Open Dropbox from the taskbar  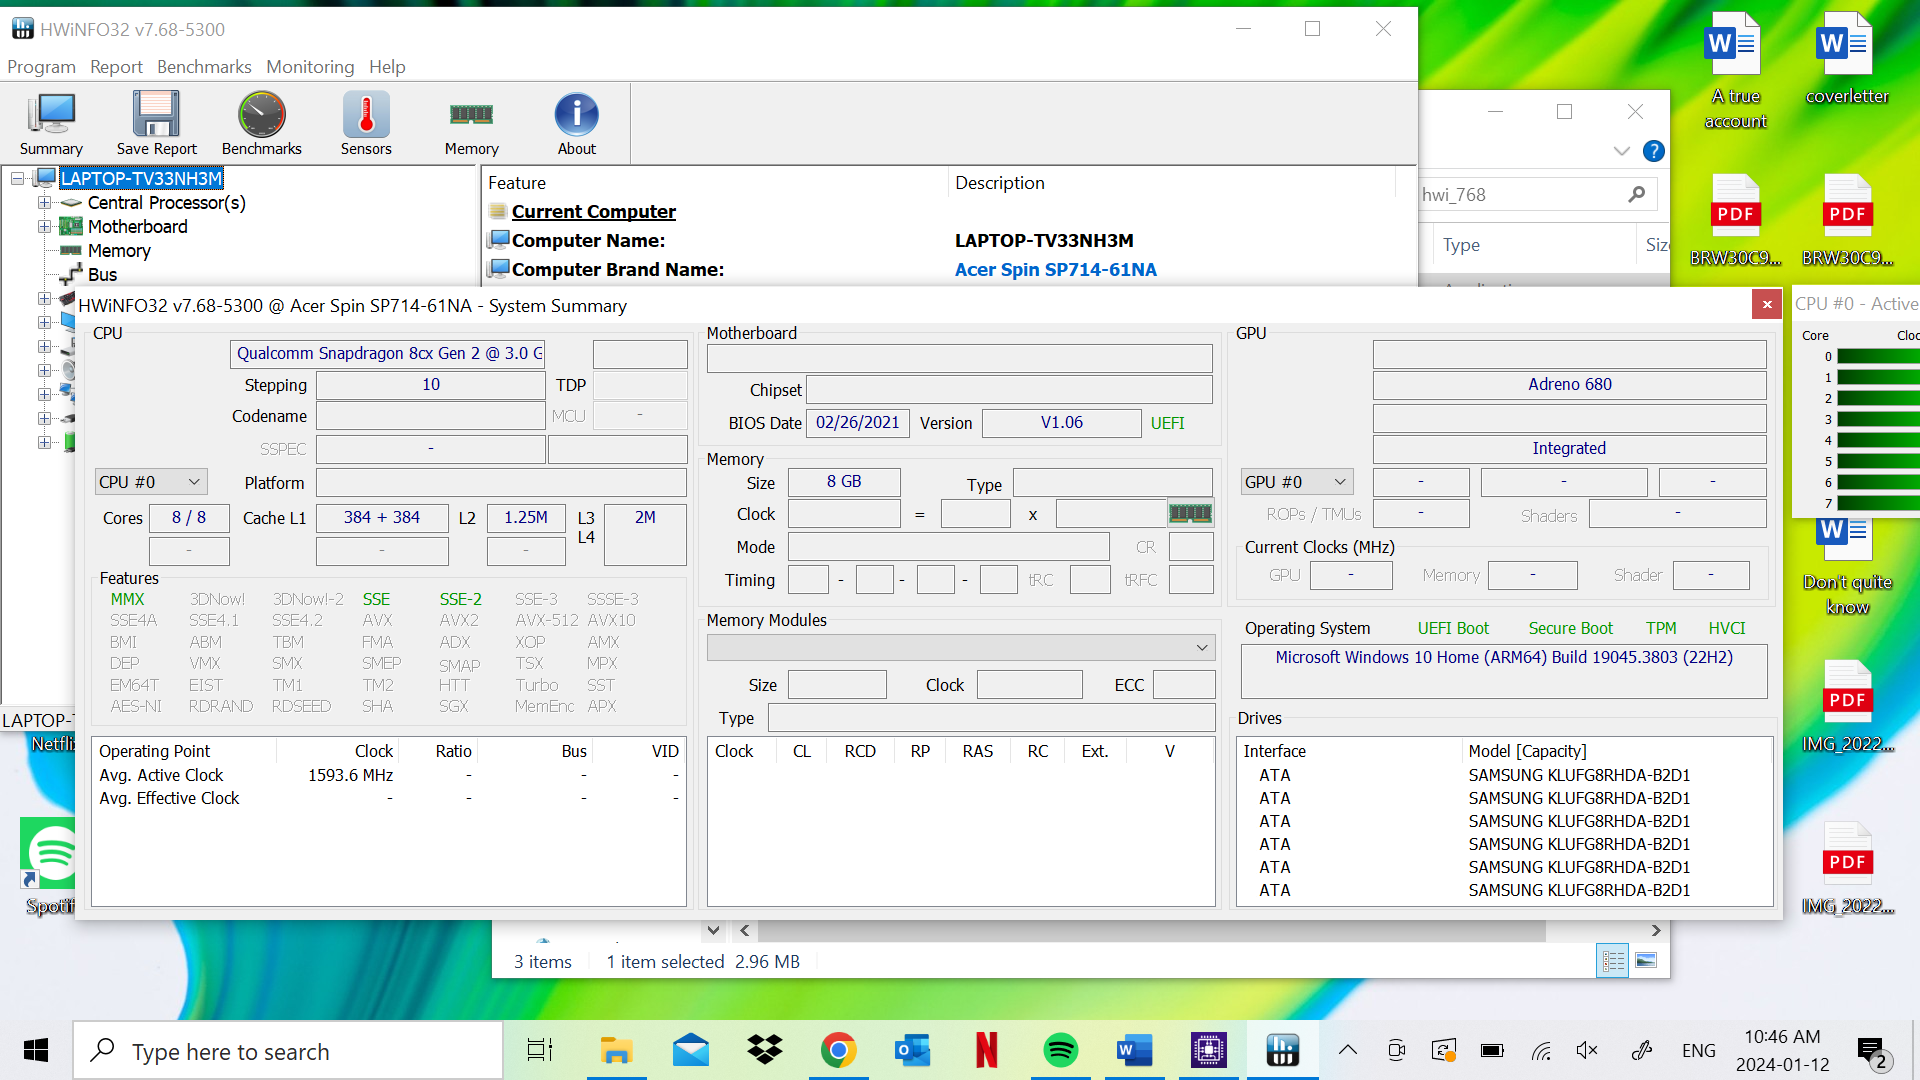point(765,1050)
